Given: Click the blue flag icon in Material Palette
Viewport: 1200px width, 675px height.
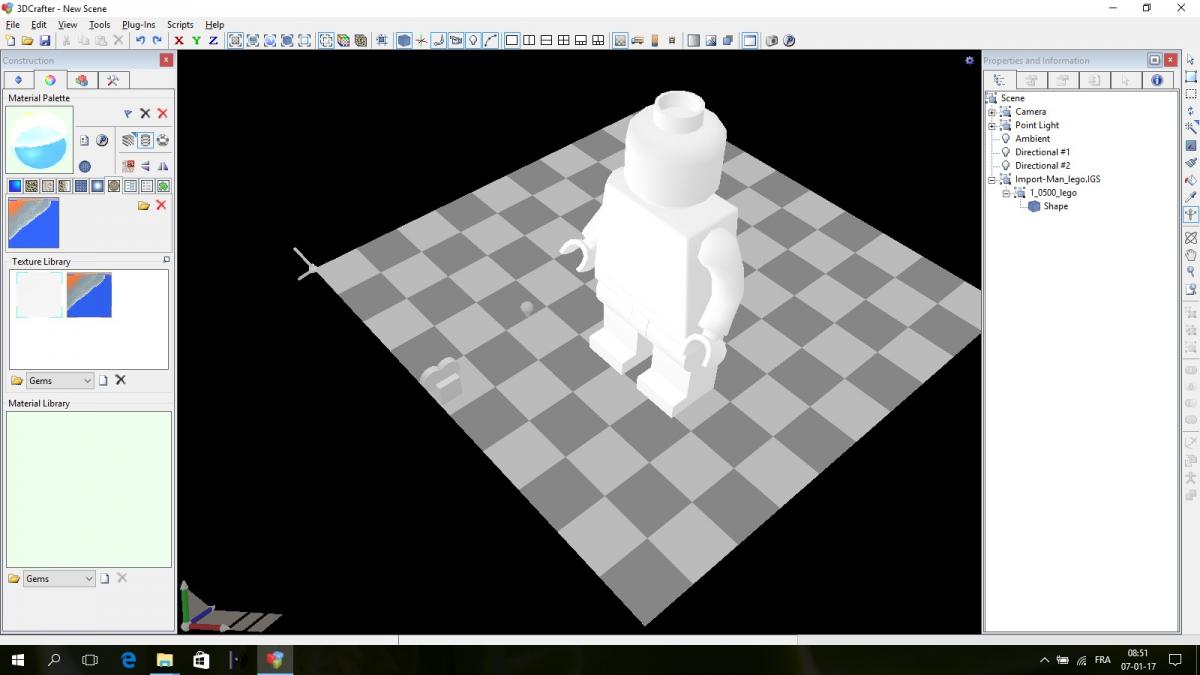Looking at the screenshot, I should pos(128,114).
